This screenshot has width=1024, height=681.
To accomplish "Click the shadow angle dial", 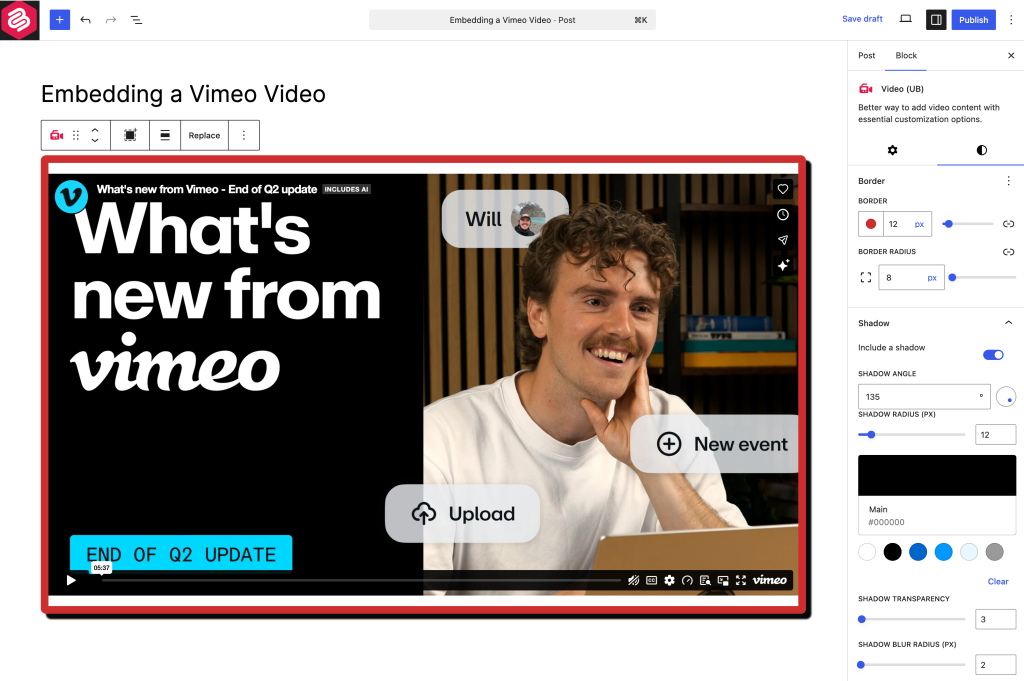I will pyautogui.click(x=1006, y=396).
